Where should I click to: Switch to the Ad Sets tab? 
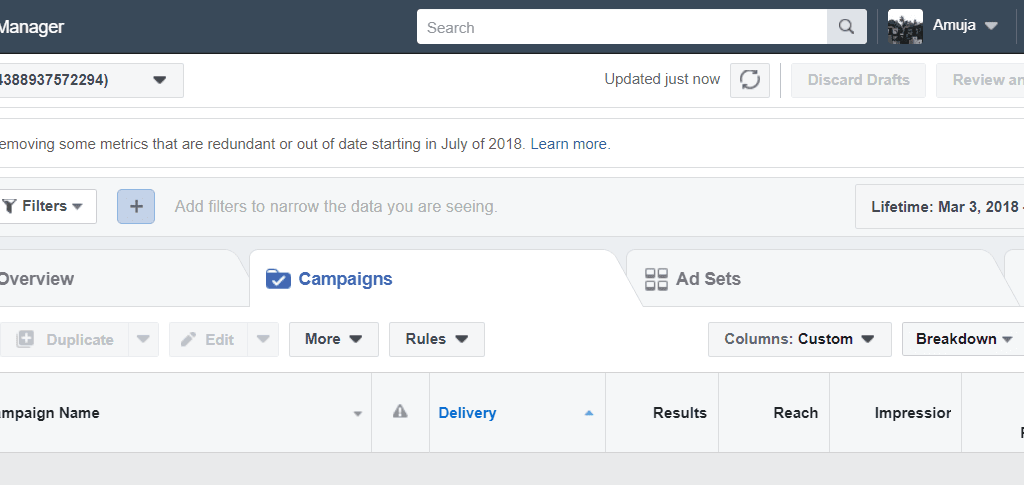click(x=692, y=279)
